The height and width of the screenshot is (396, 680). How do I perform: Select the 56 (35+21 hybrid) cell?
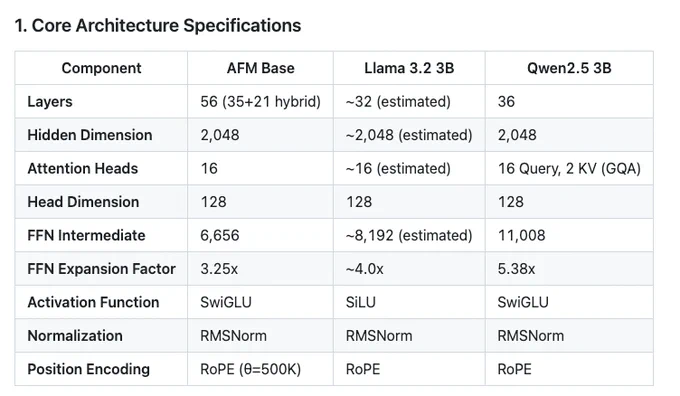tap(260, 101)
